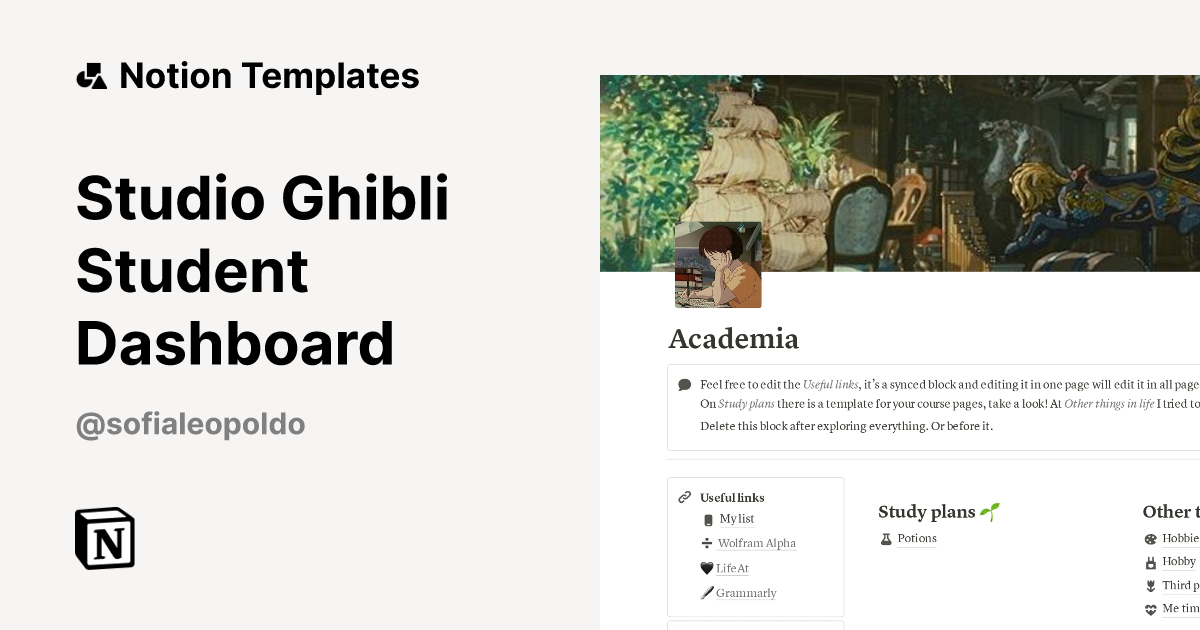Click the heart icon beside Me time
The height and width of the screenshot is (630, 1200).
coord(1150,609)
